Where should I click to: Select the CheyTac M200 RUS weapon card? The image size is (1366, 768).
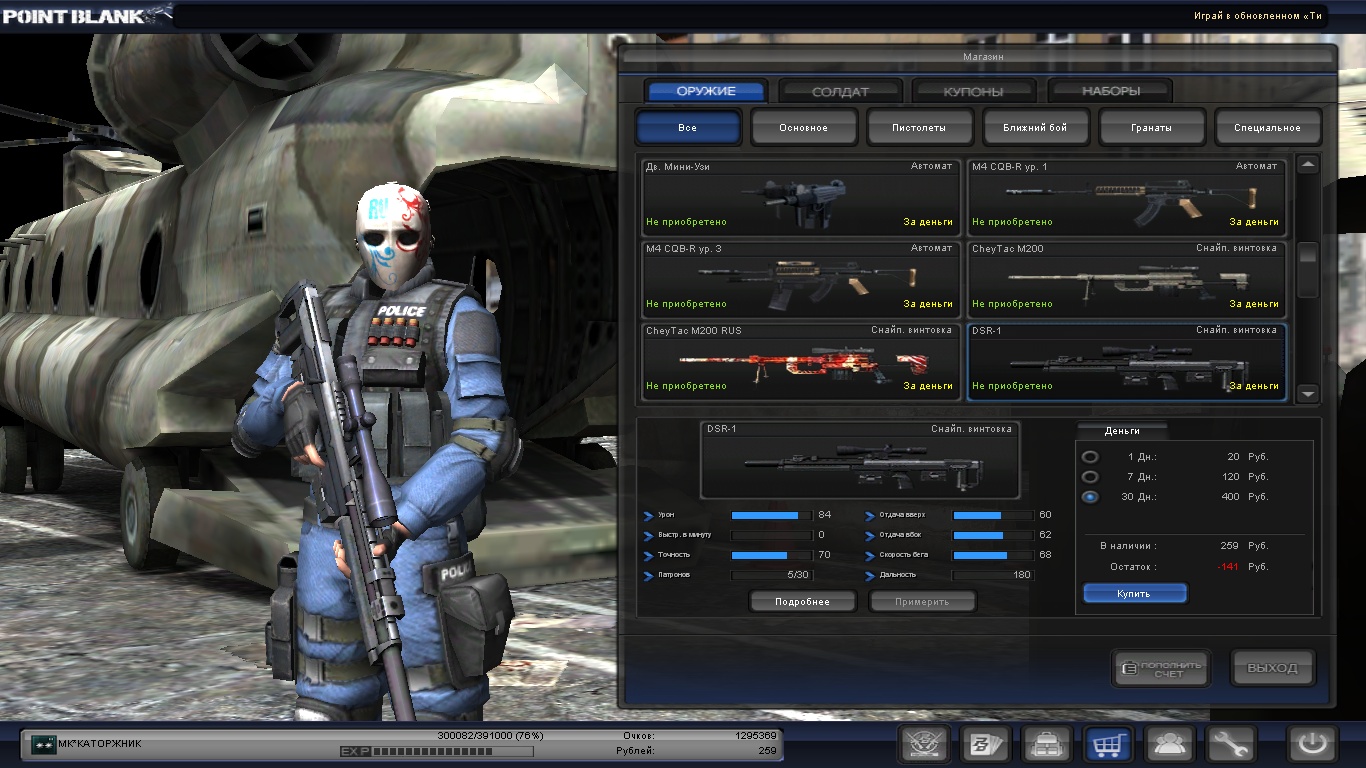pyautogui.click(x=800, y=362)
